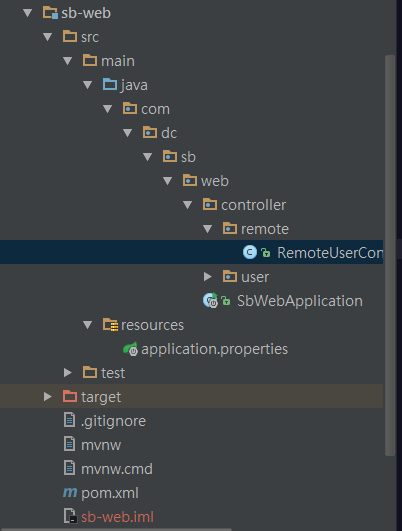Click the blue java source folder icon
This screenshot has height=531, width=402.
coord(110,84)
